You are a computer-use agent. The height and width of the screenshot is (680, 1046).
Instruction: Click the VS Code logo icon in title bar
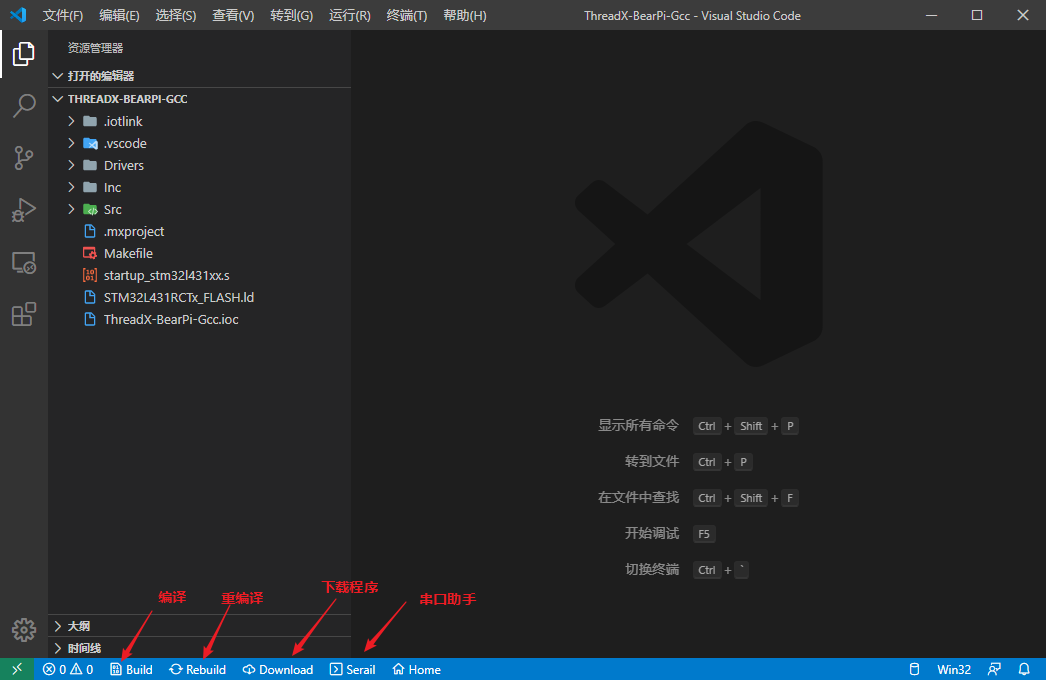pos(18,15)
